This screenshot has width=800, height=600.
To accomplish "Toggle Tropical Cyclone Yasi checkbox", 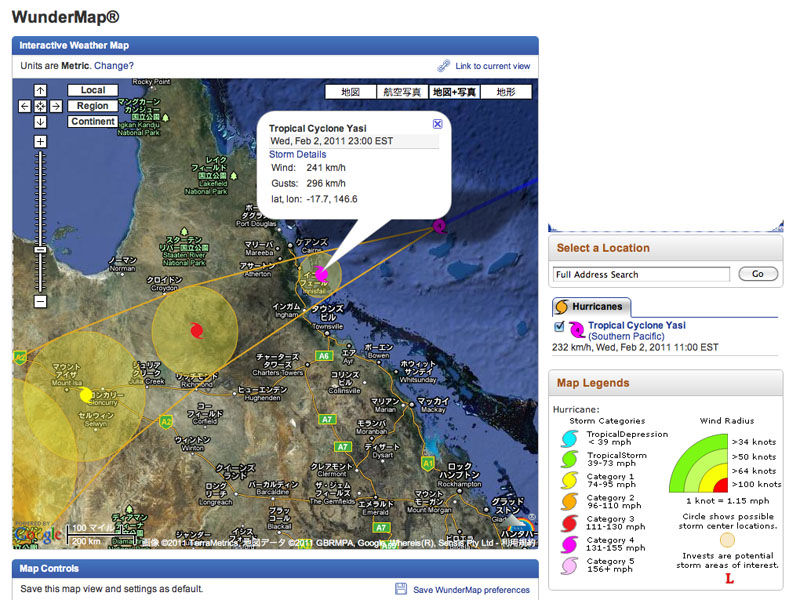I will (559, 327).
